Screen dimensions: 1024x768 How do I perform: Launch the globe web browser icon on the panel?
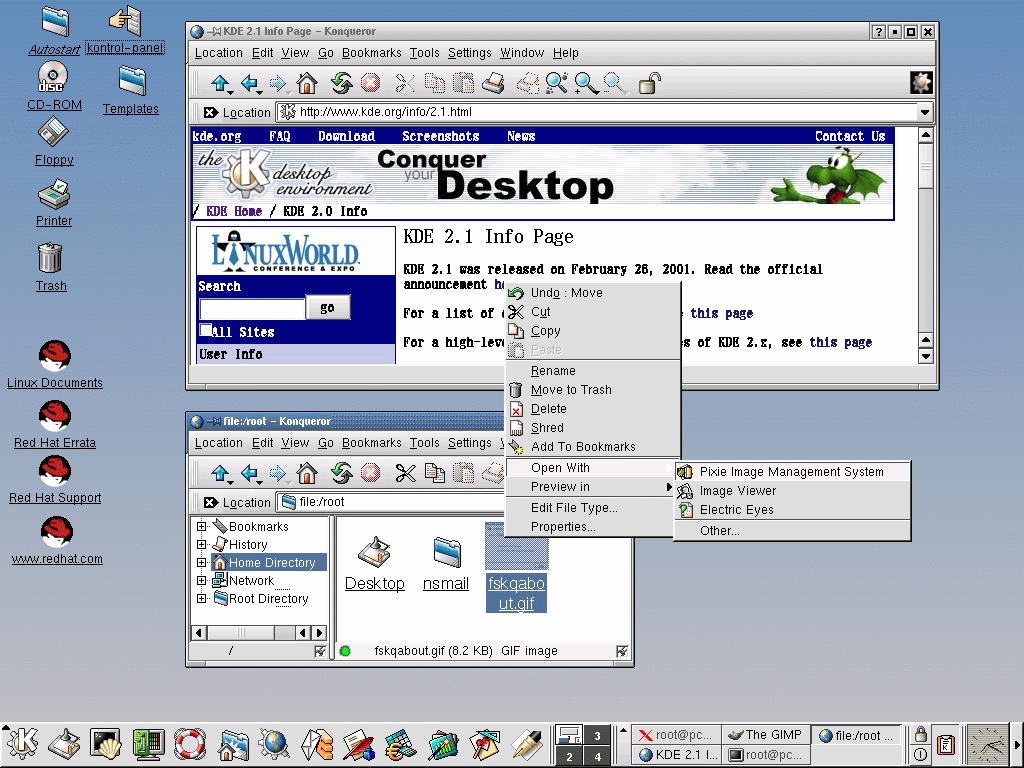click(x=274, y=744)
